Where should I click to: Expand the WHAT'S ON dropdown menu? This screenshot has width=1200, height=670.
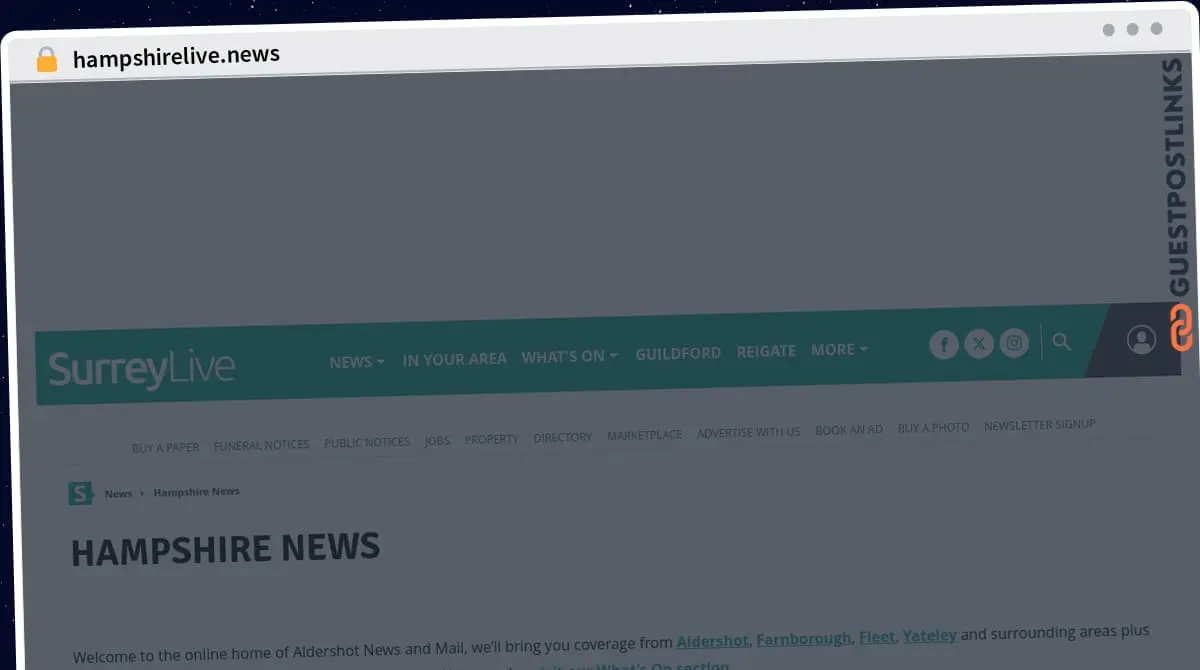(570, 356)
